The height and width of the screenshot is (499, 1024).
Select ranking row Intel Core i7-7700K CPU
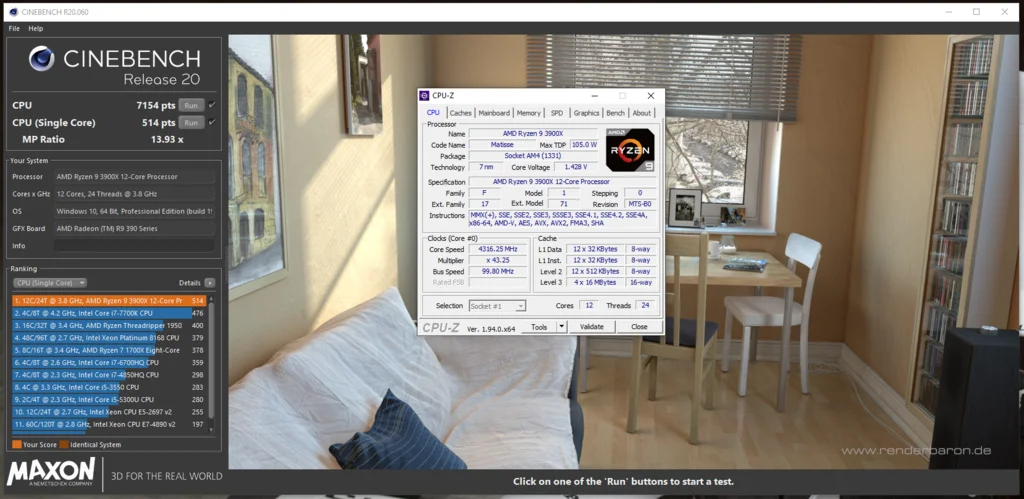[109, 313]
